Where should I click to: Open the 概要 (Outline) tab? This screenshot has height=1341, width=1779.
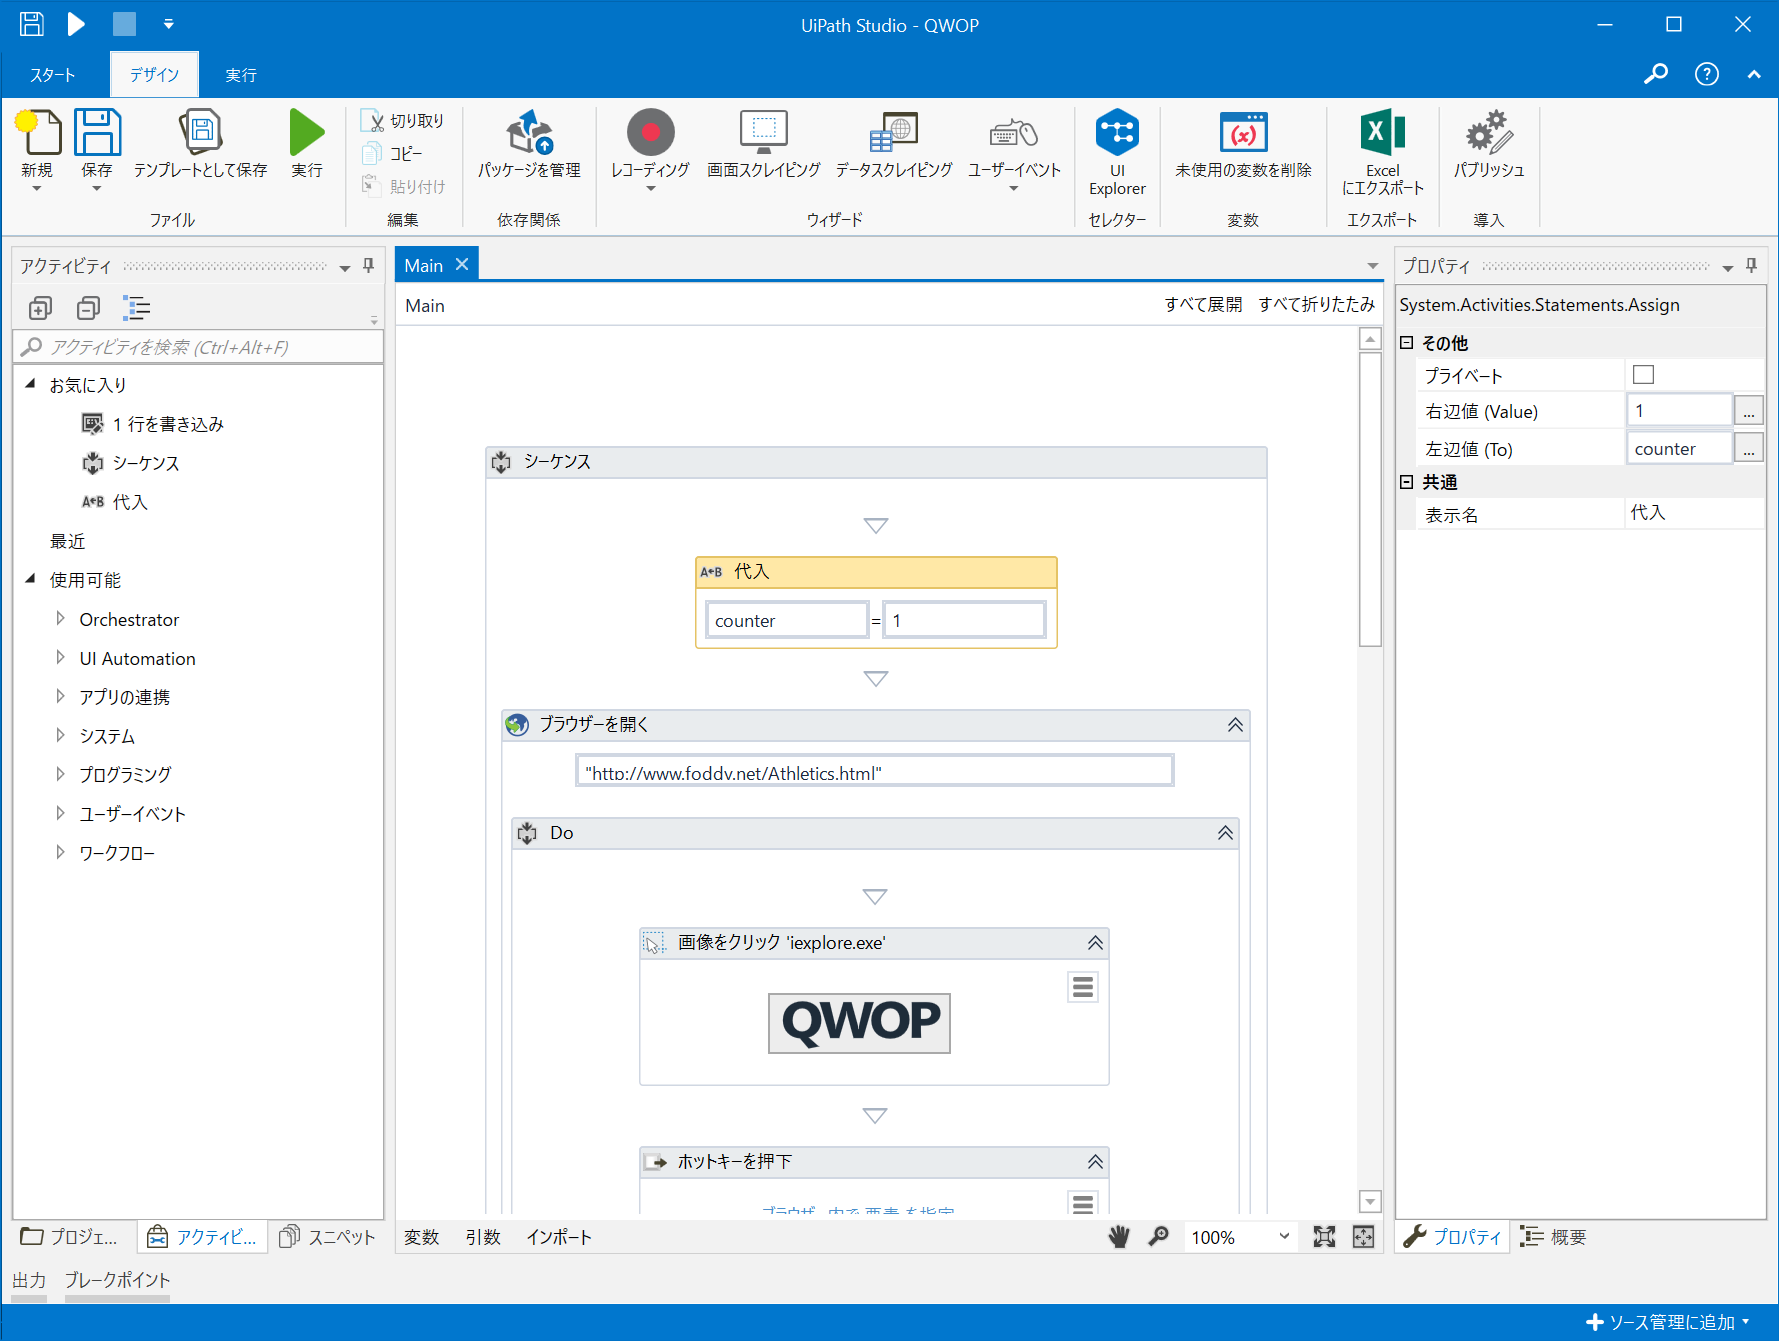tap(1554, 1237)
